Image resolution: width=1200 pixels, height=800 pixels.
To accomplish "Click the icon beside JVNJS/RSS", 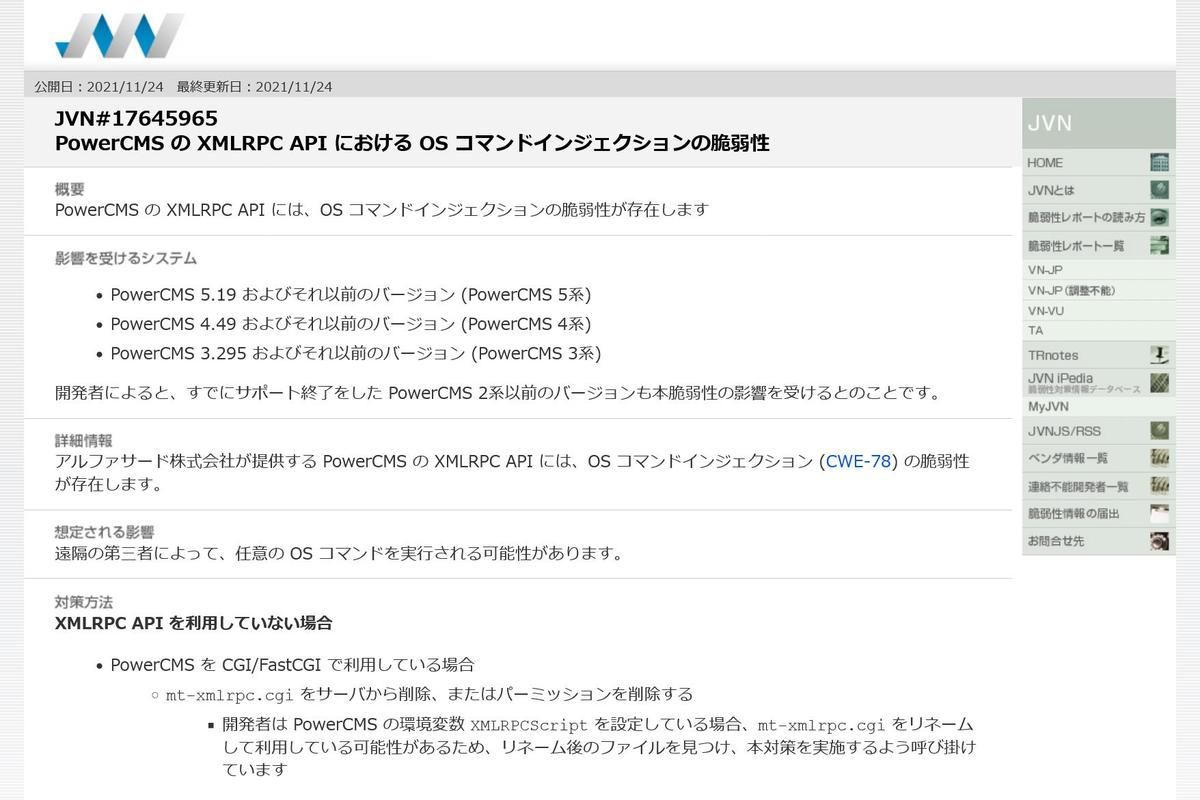I will [1159, 431].
